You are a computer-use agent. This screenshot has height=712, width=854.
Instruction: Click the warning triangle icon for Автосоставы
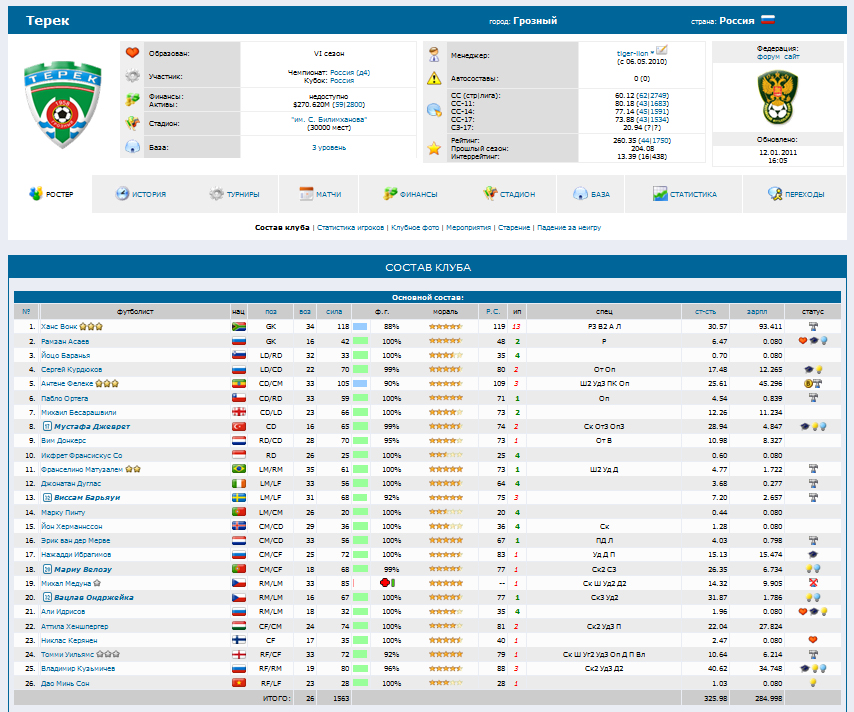[x=434, y=78]
